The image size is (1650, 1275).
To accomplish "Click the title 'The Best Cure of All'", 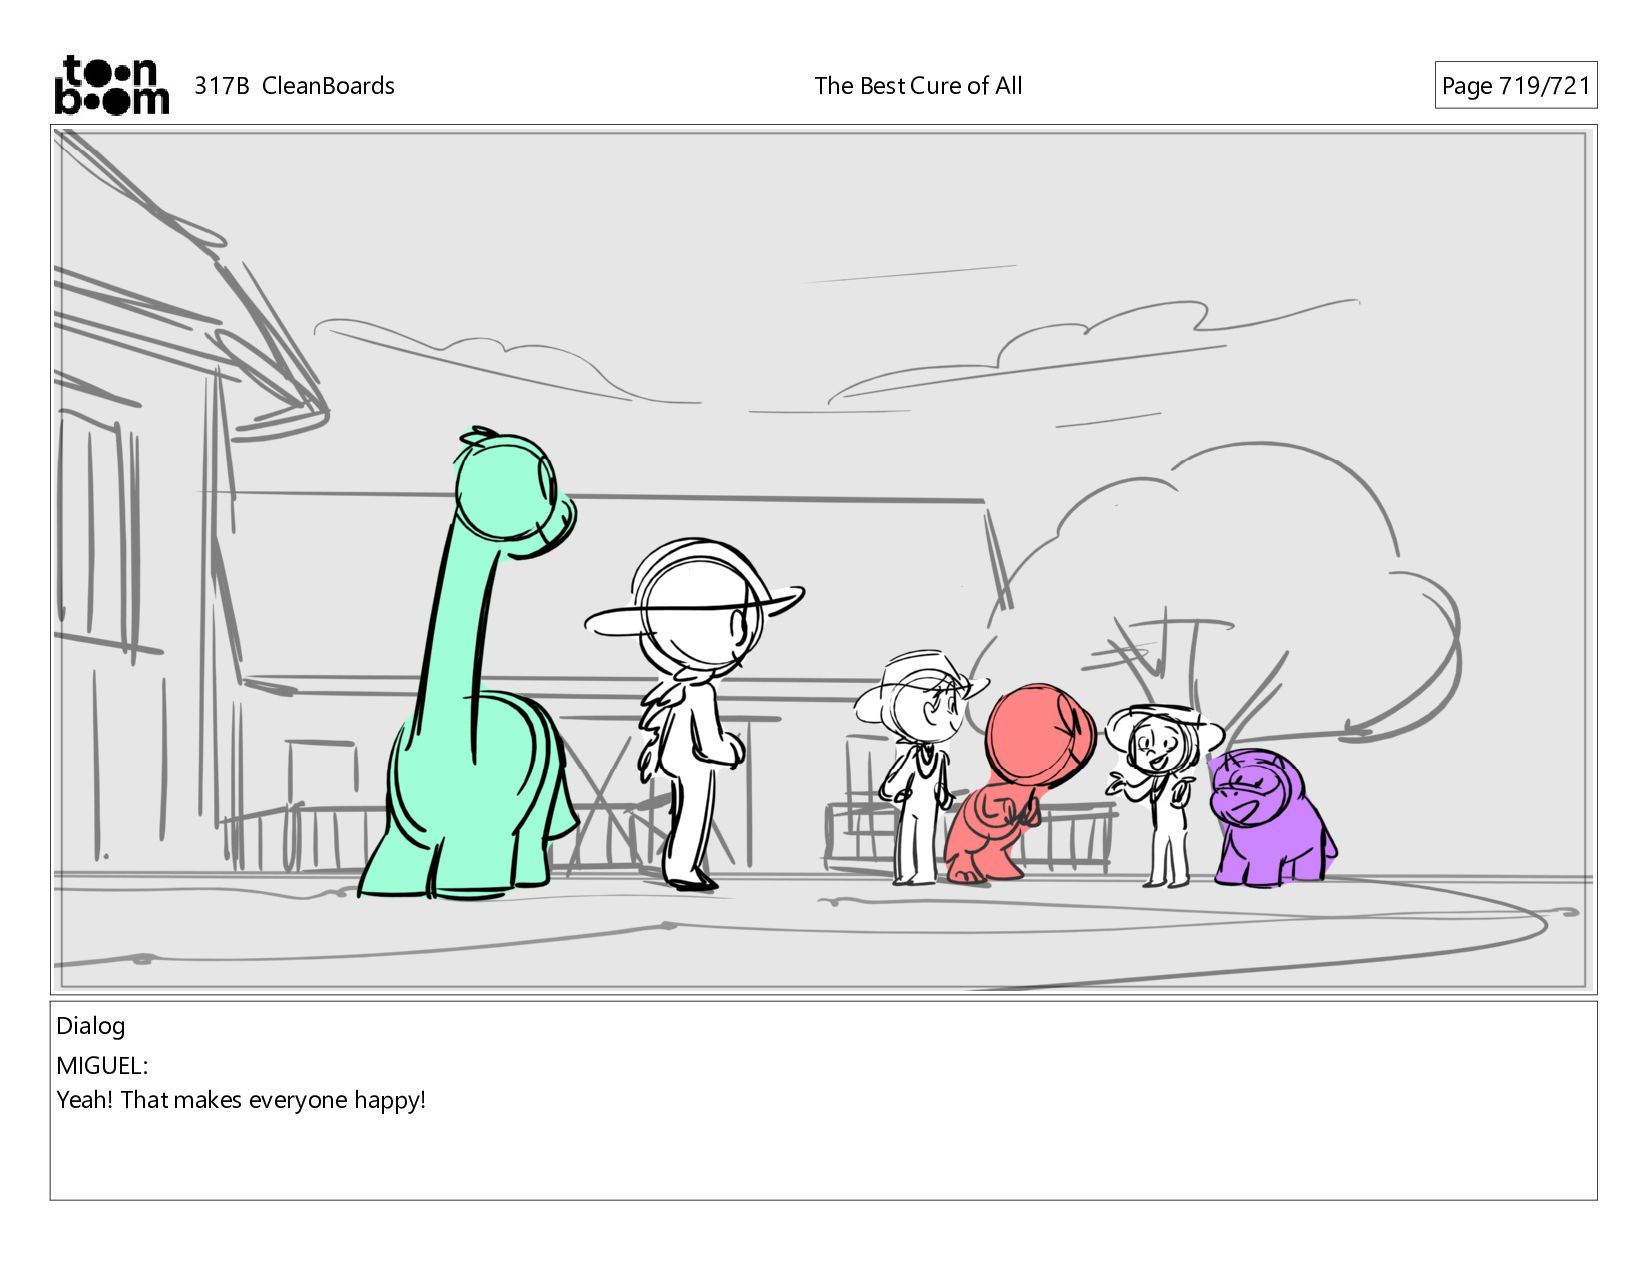I will pyautogui.click(x=918, y=86).
